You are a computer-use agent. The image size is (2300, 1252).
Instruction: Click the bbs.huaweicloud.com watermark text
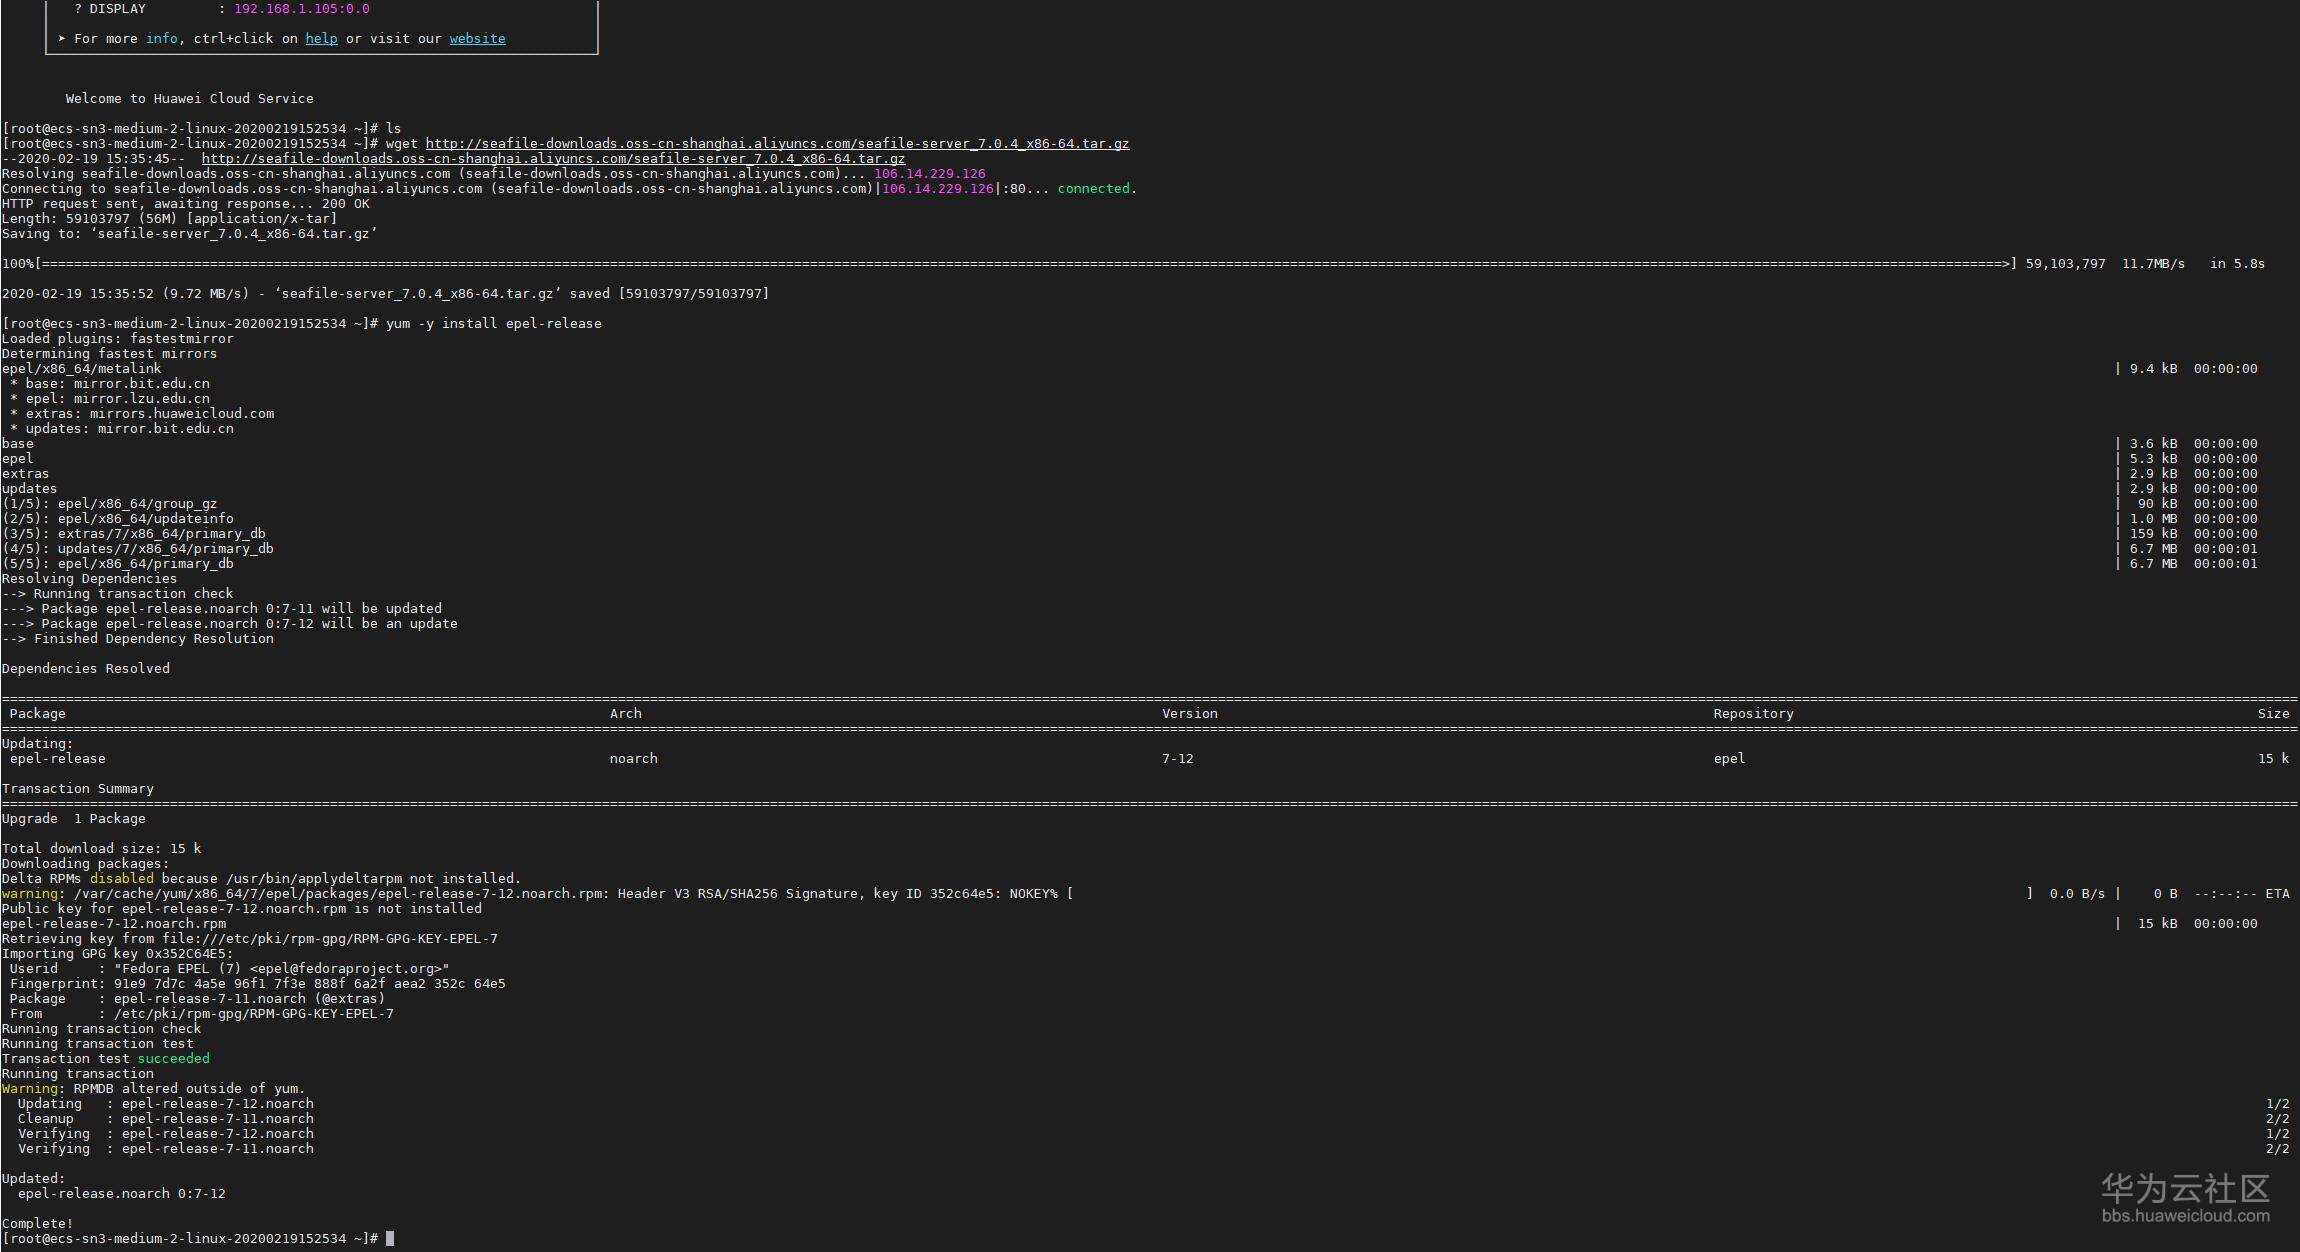(2185, 1216)
